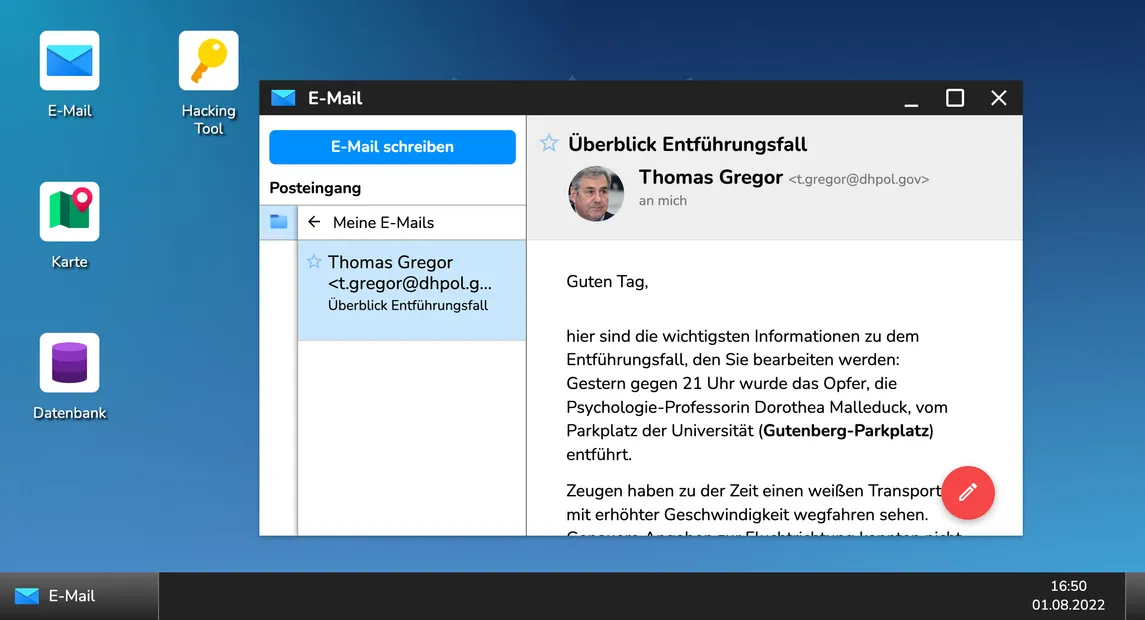This screenshot has height=620, width=1145.
Task: Click the Meine E-Mails label
Action: (x=383, y=223)
